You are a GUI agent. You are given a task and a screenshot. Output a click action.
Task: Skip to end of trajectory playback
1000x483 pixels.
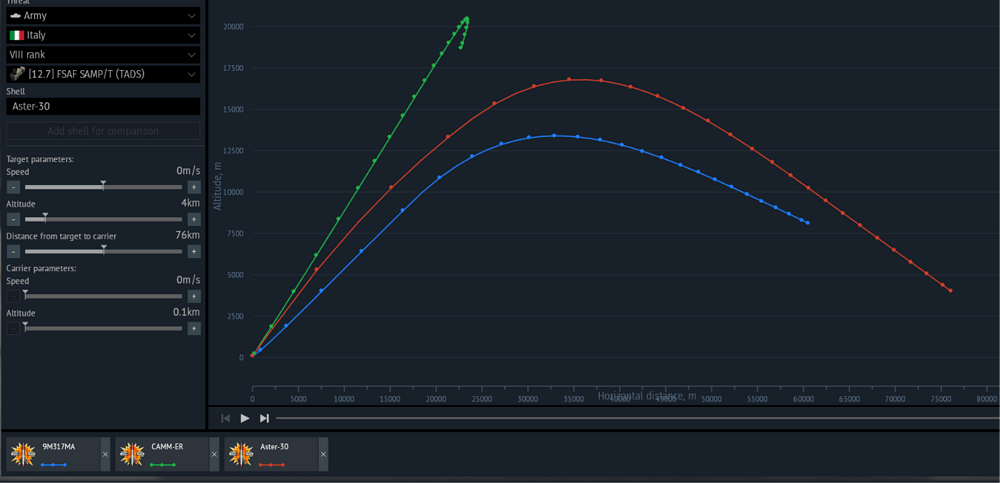(264, 418)
